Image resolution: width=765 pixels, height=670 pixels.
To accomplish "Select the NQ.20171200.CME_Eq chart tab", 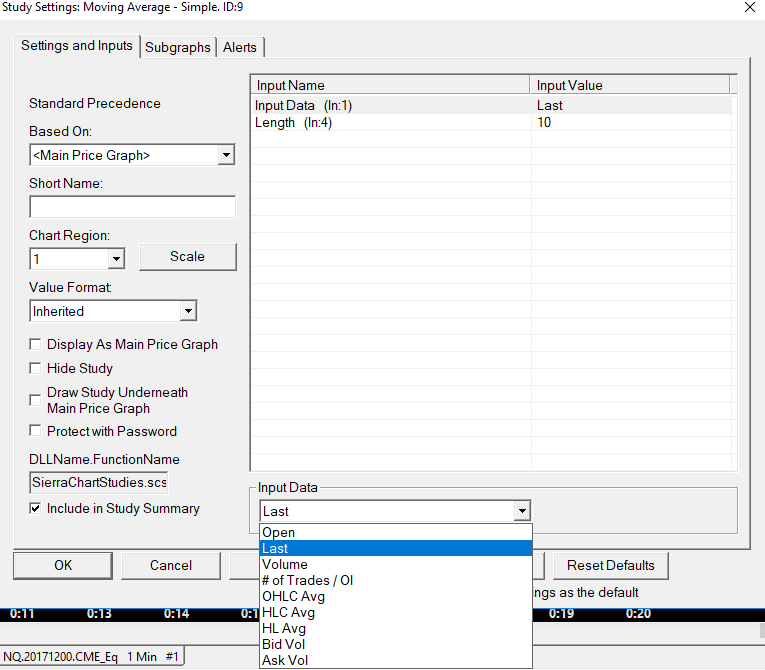I will (x=92, y=657).
